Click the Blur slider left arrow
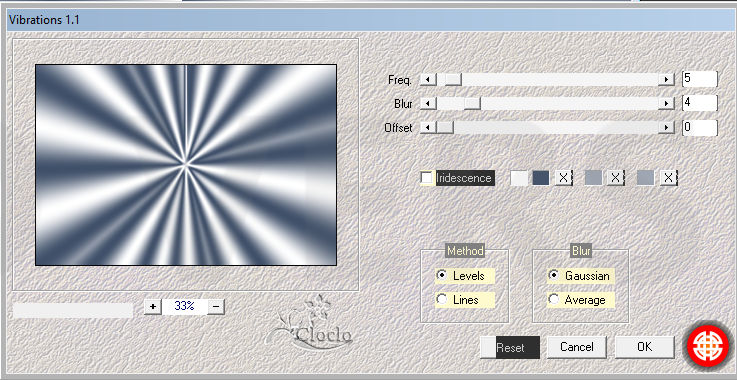 [x=428, y=103]
